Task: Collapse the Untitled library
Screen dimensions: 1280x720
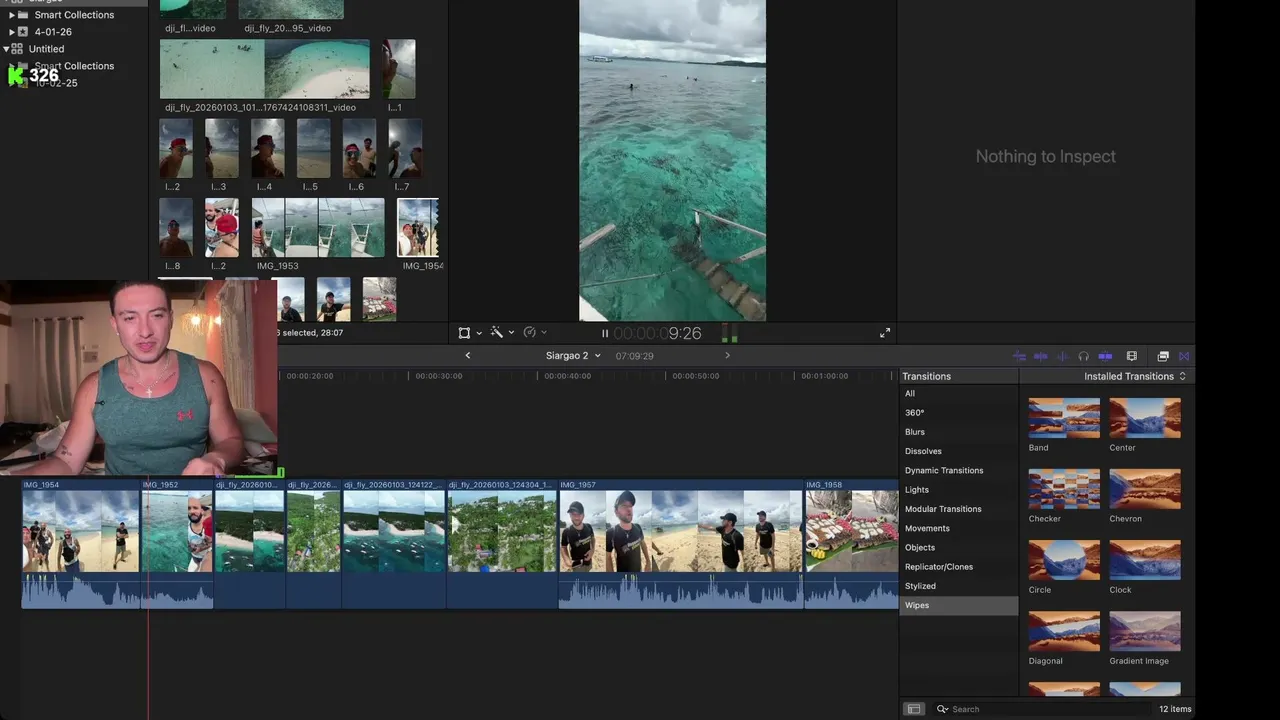Action: click(6, 48)
